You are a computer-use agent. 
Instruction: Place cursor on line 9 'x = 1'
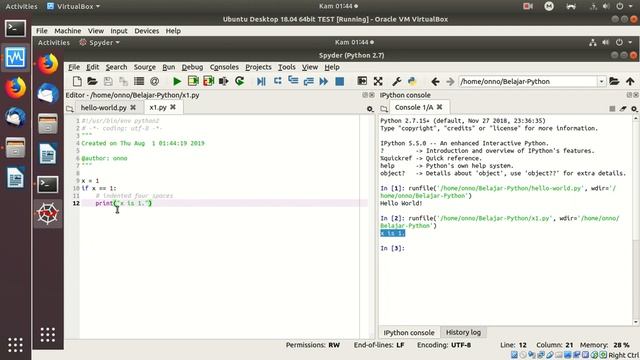tap(90, 181)
